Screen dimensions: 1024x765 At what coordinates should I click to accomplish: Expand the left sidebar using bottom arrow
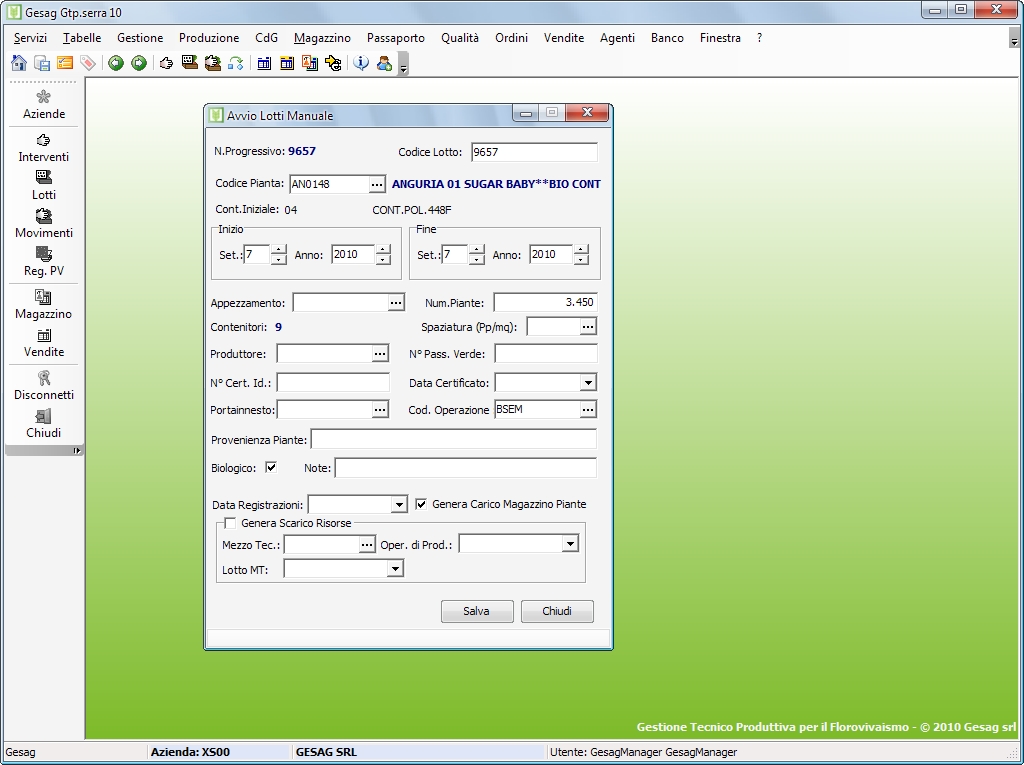coord(76,450)
